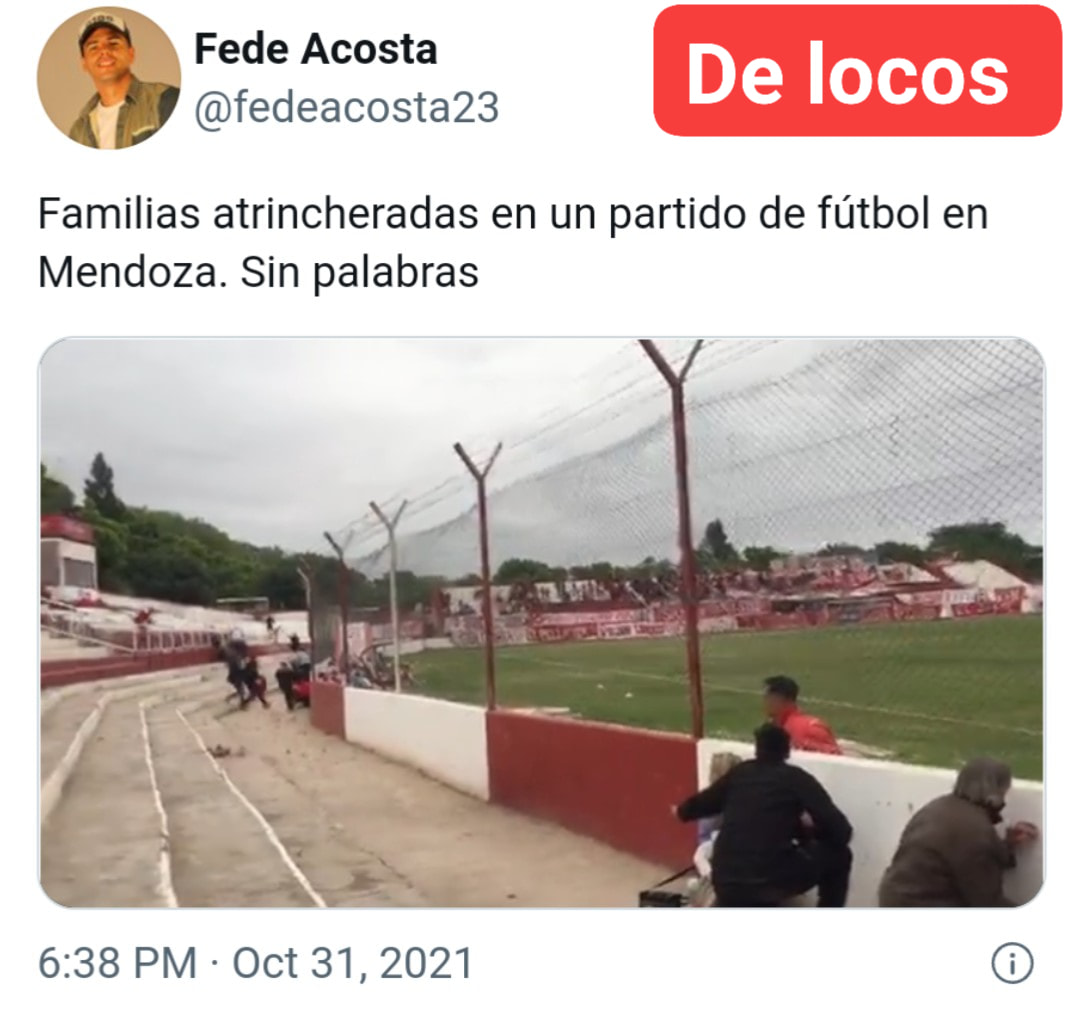Screen dimensions: 1080x1017
Task: Click the man in red on the pitch
Action: [x=799, y=715]
